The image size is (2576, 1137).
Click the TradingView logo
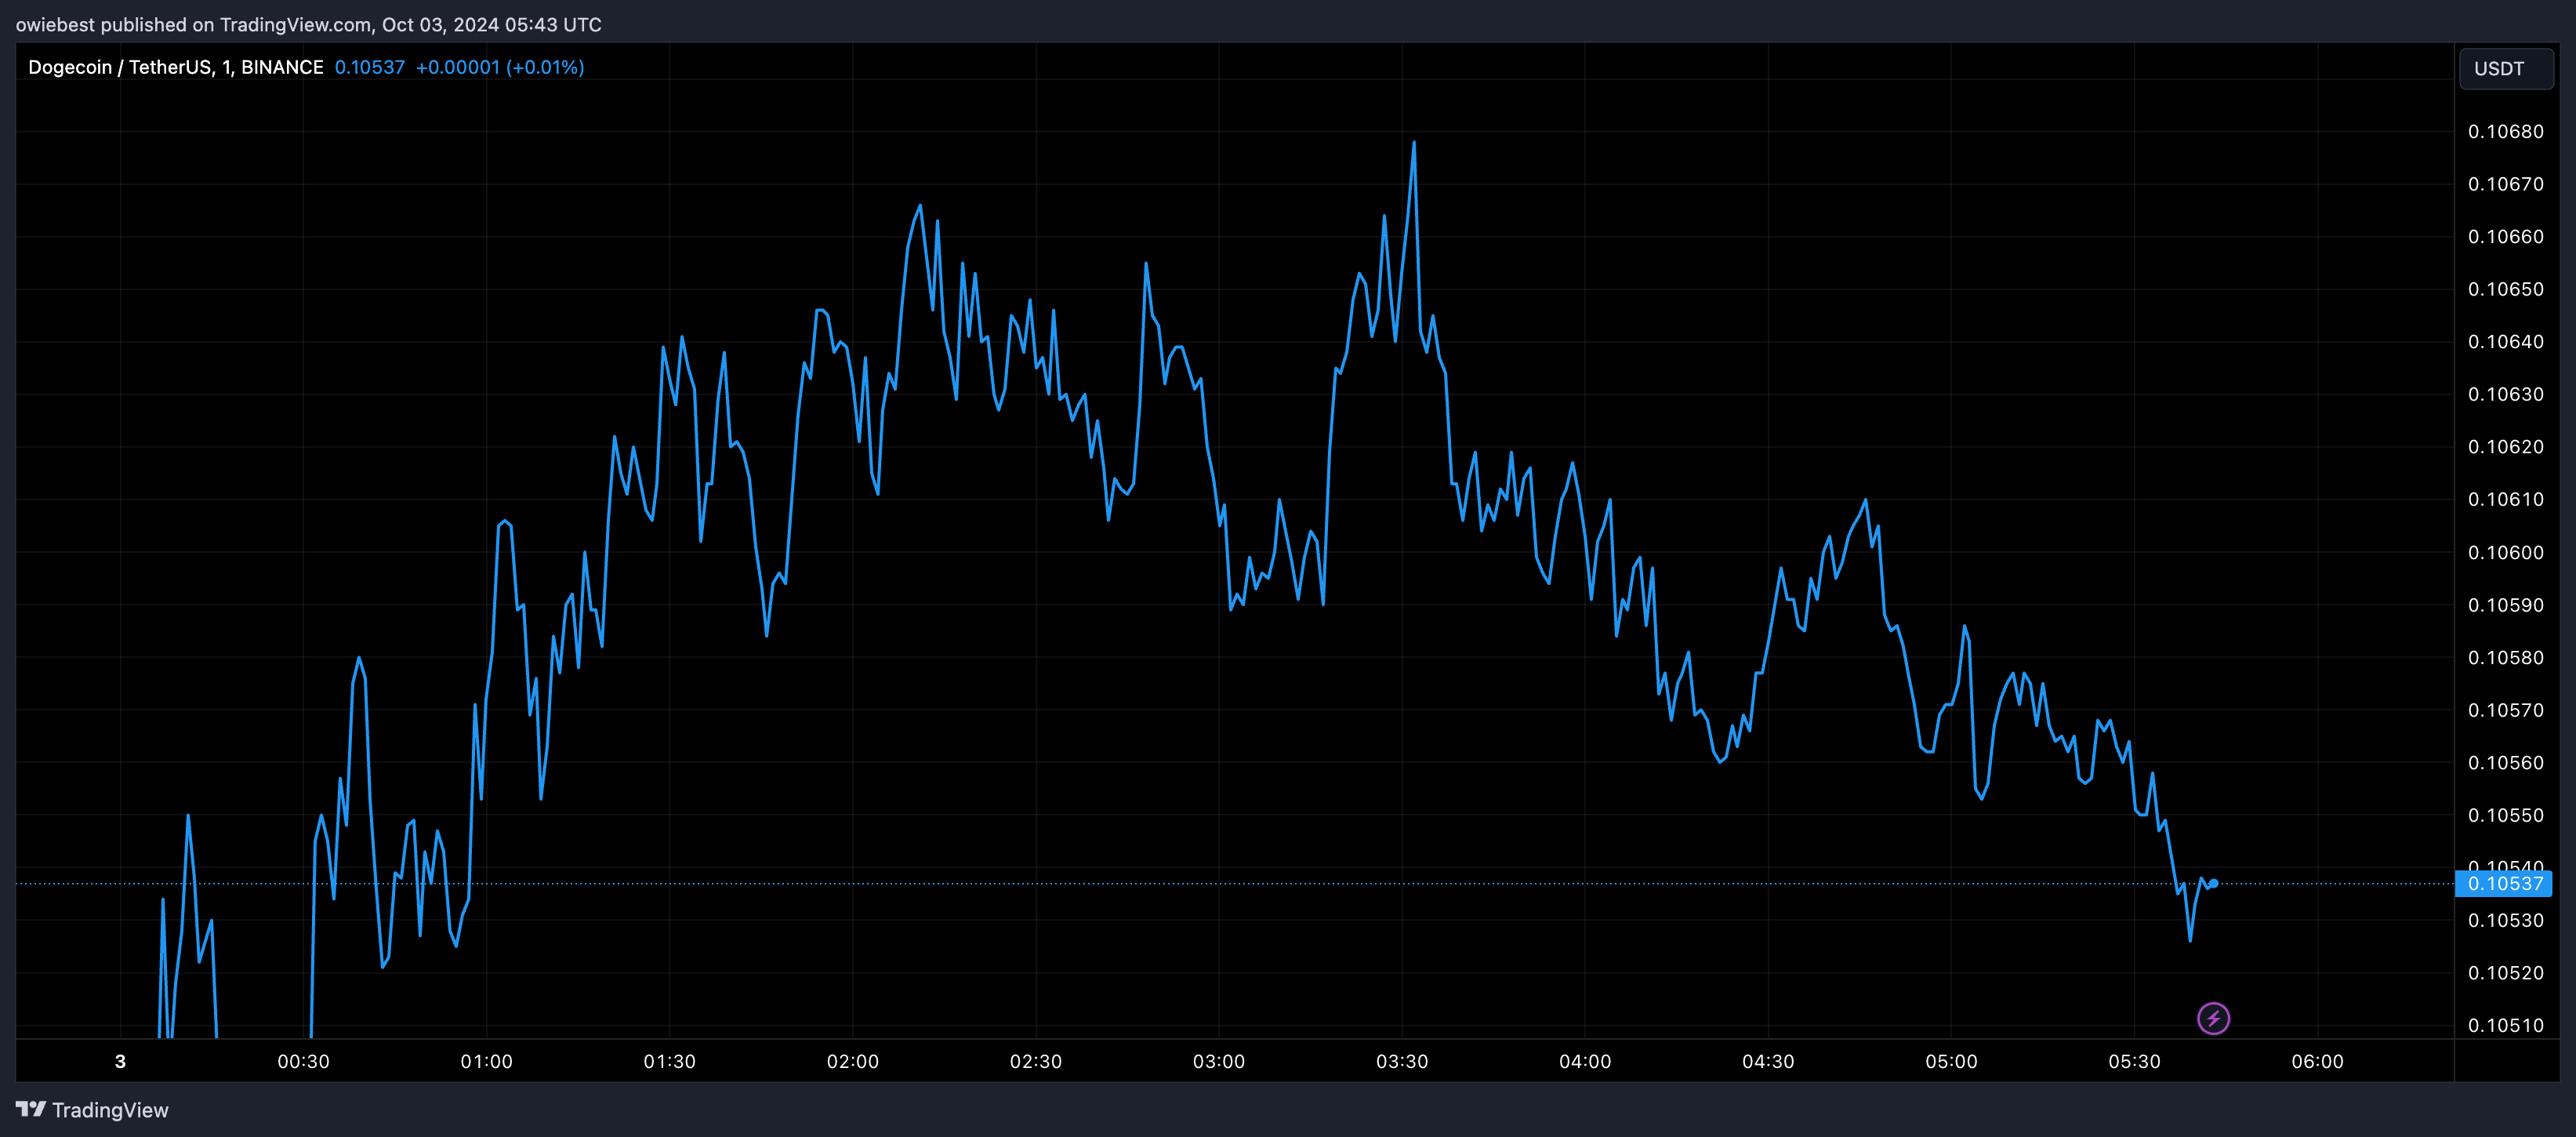tap(92, 1110)
